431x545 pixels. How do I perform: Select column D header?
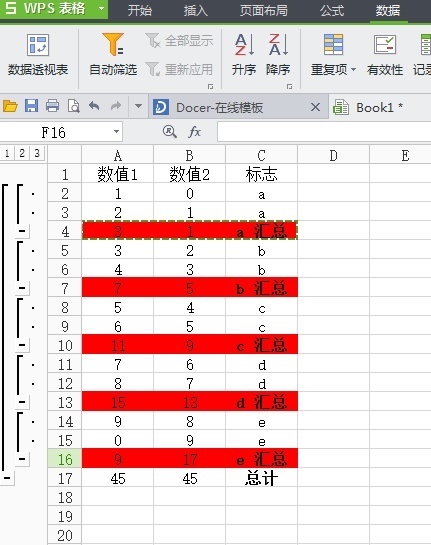333,155
